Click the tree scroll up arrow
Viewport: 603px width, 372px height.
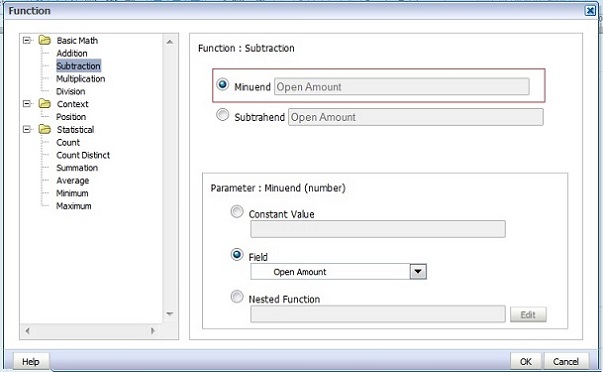click(x=170, y=42)
